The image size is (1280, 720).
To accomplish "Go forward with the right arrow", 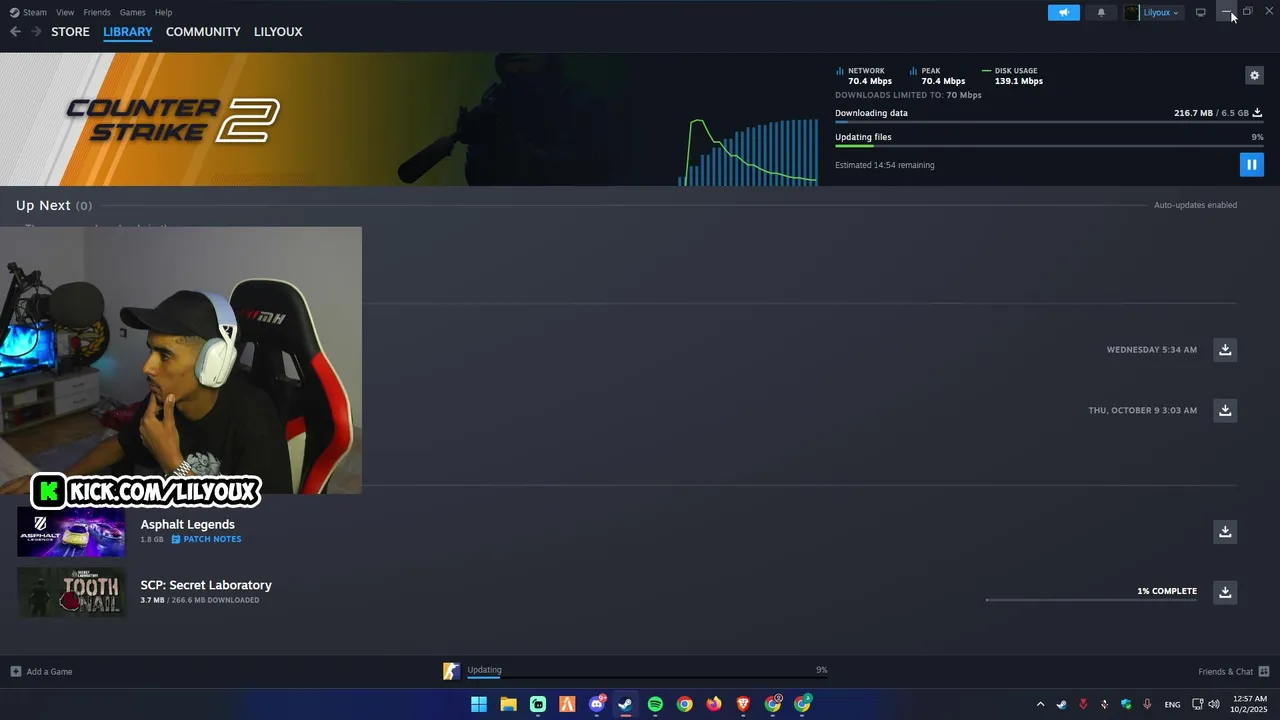I will point(36,32).
